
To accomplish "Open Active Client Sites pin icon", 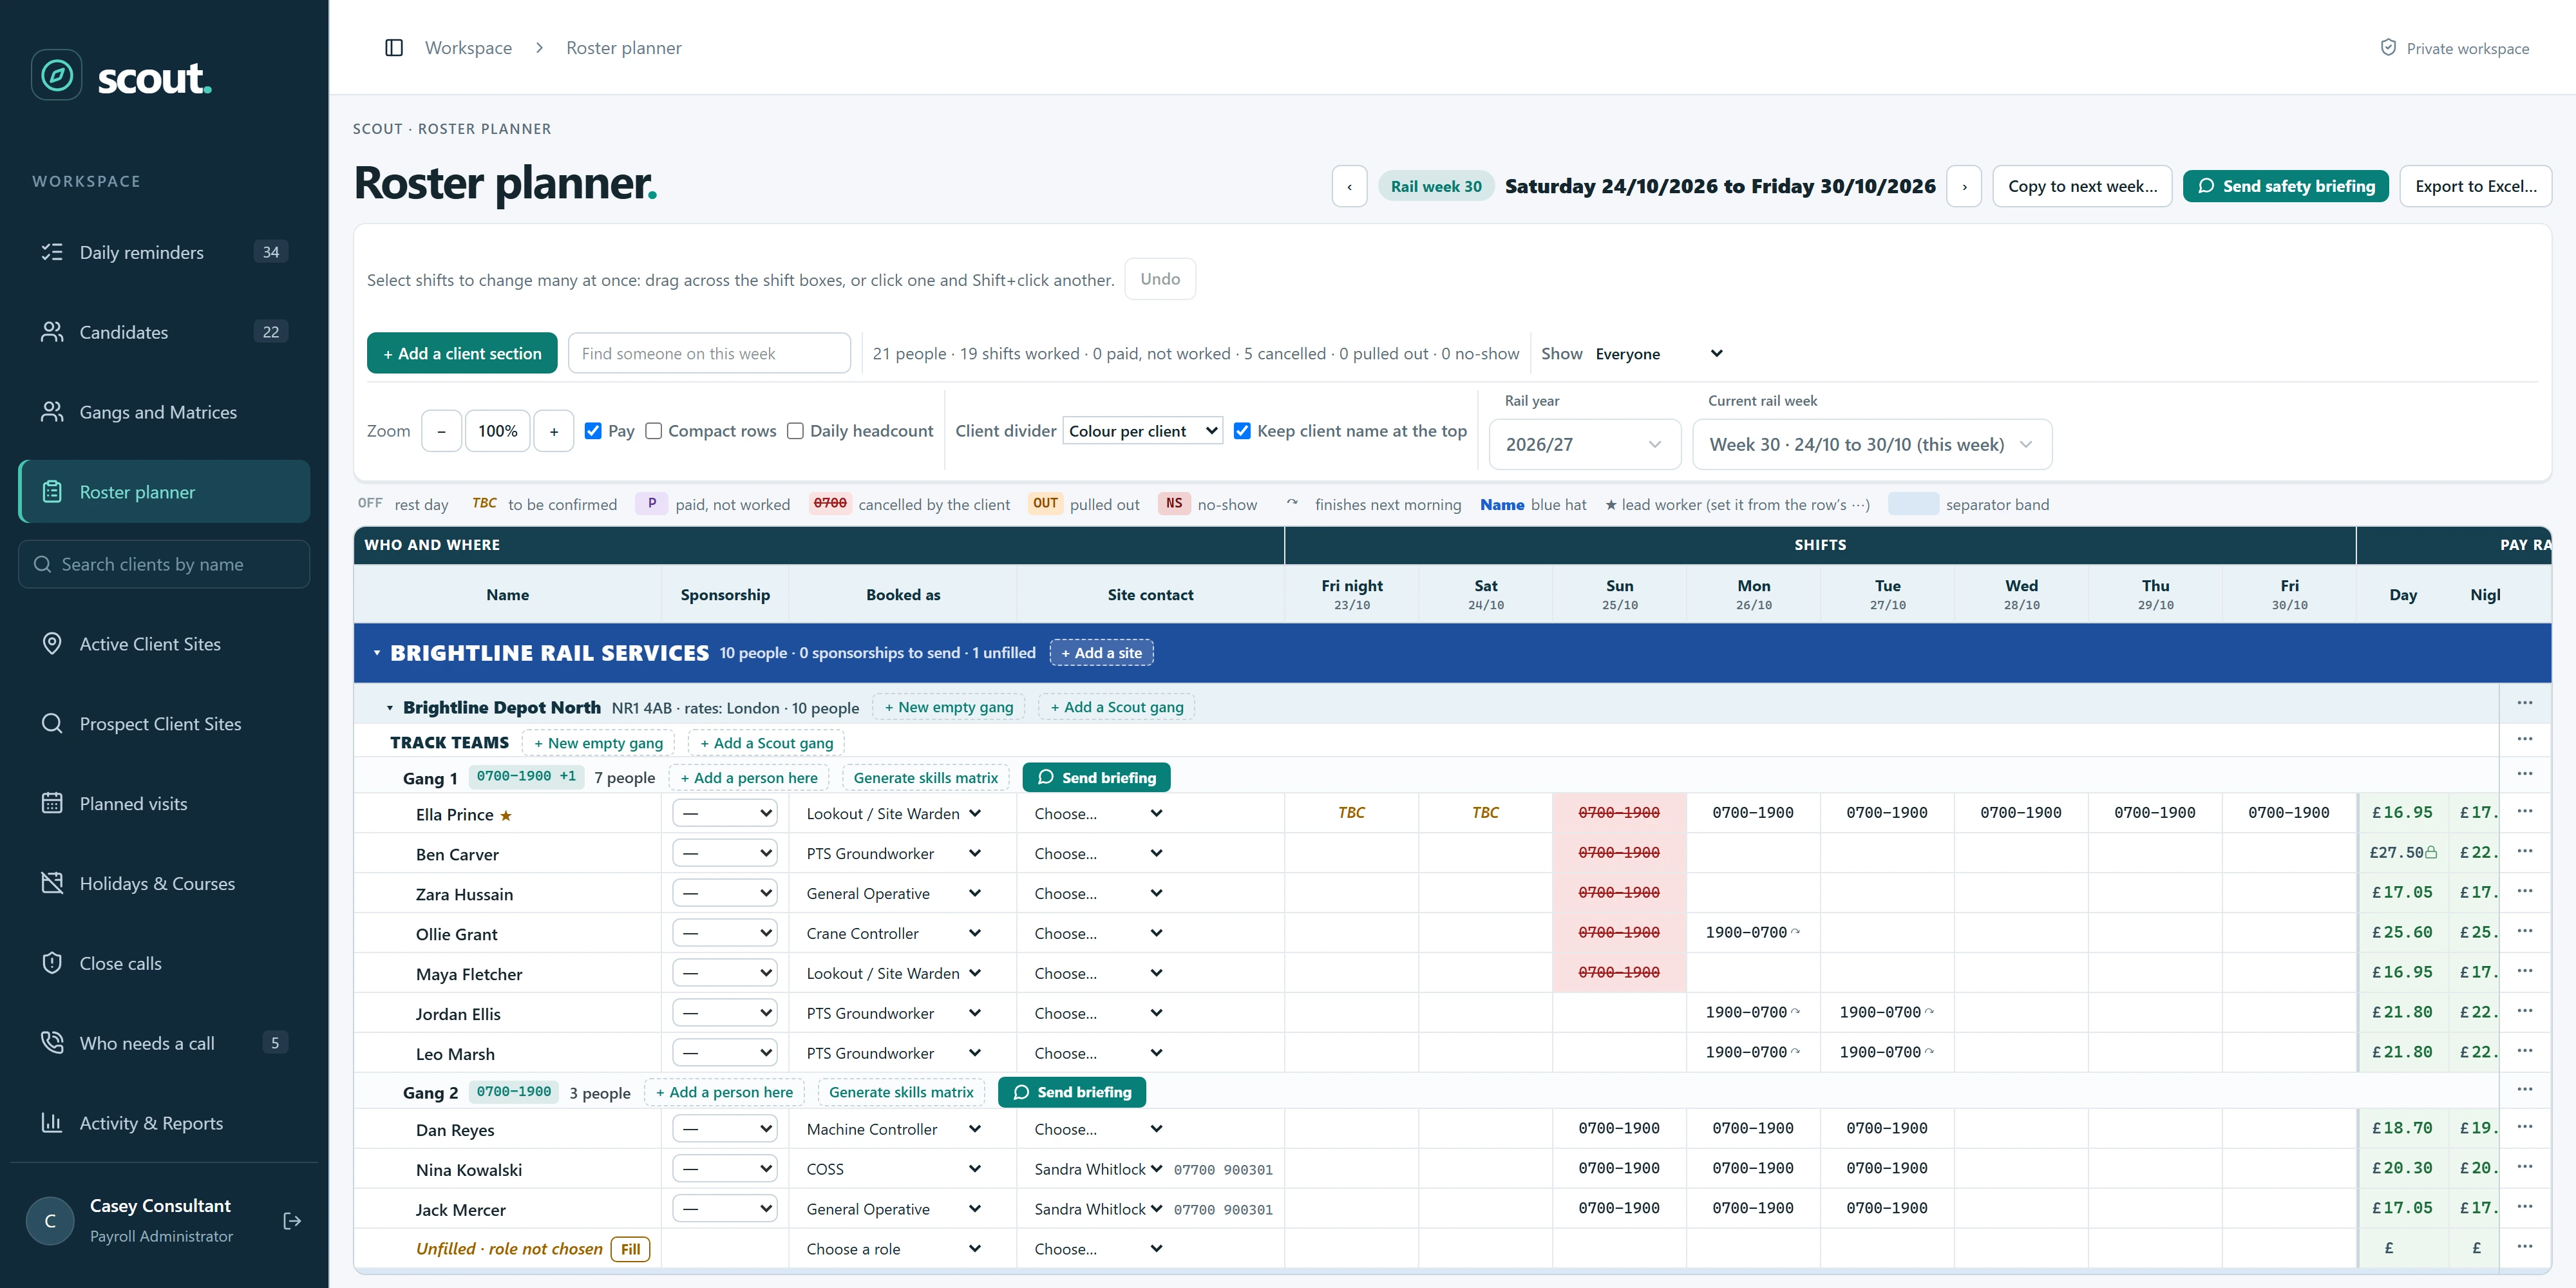I will coord(52,644).
